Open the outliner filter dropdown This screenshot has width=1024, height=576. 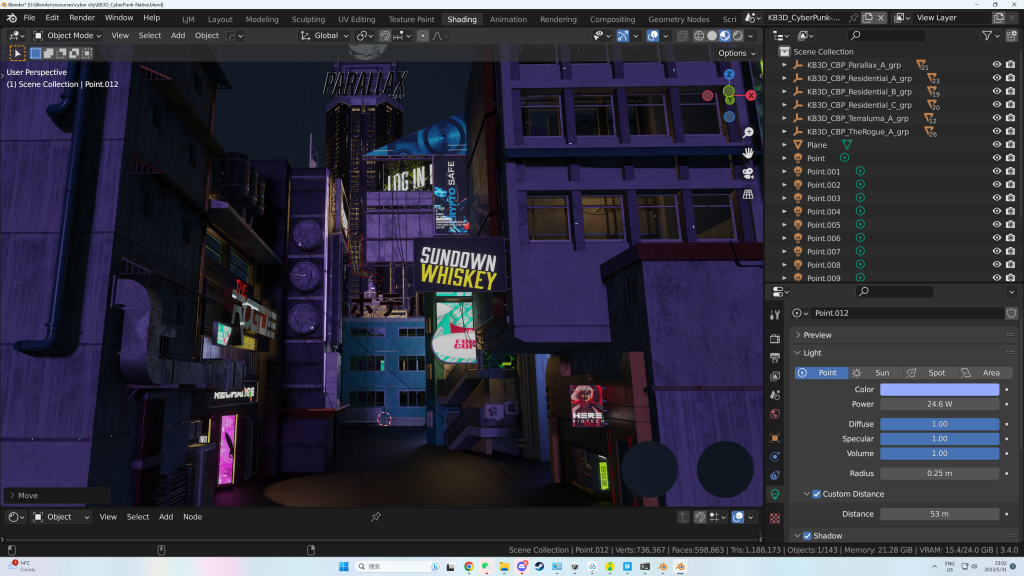click(989, 36)
